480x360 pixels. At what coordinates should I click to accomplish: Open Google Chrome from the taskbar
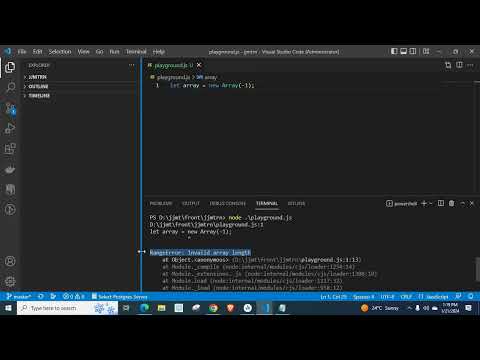pos(213,308)
